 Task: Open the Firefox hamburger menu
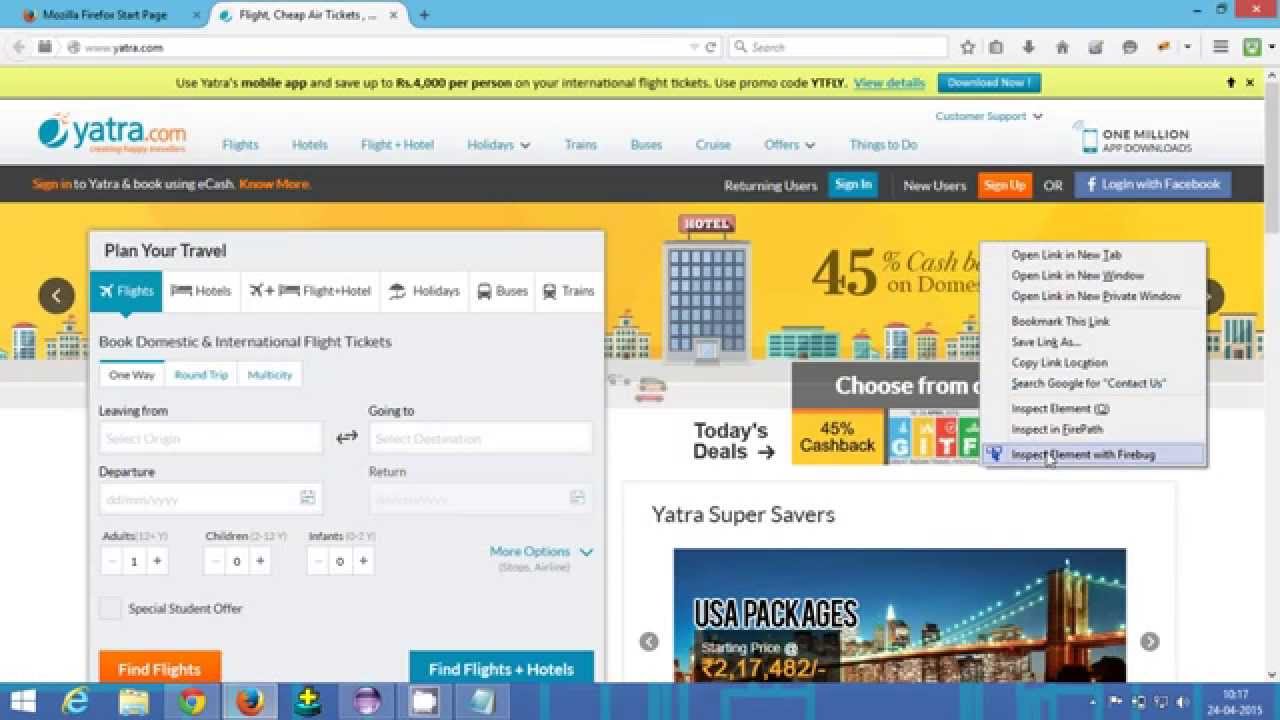click(1221, 47)
